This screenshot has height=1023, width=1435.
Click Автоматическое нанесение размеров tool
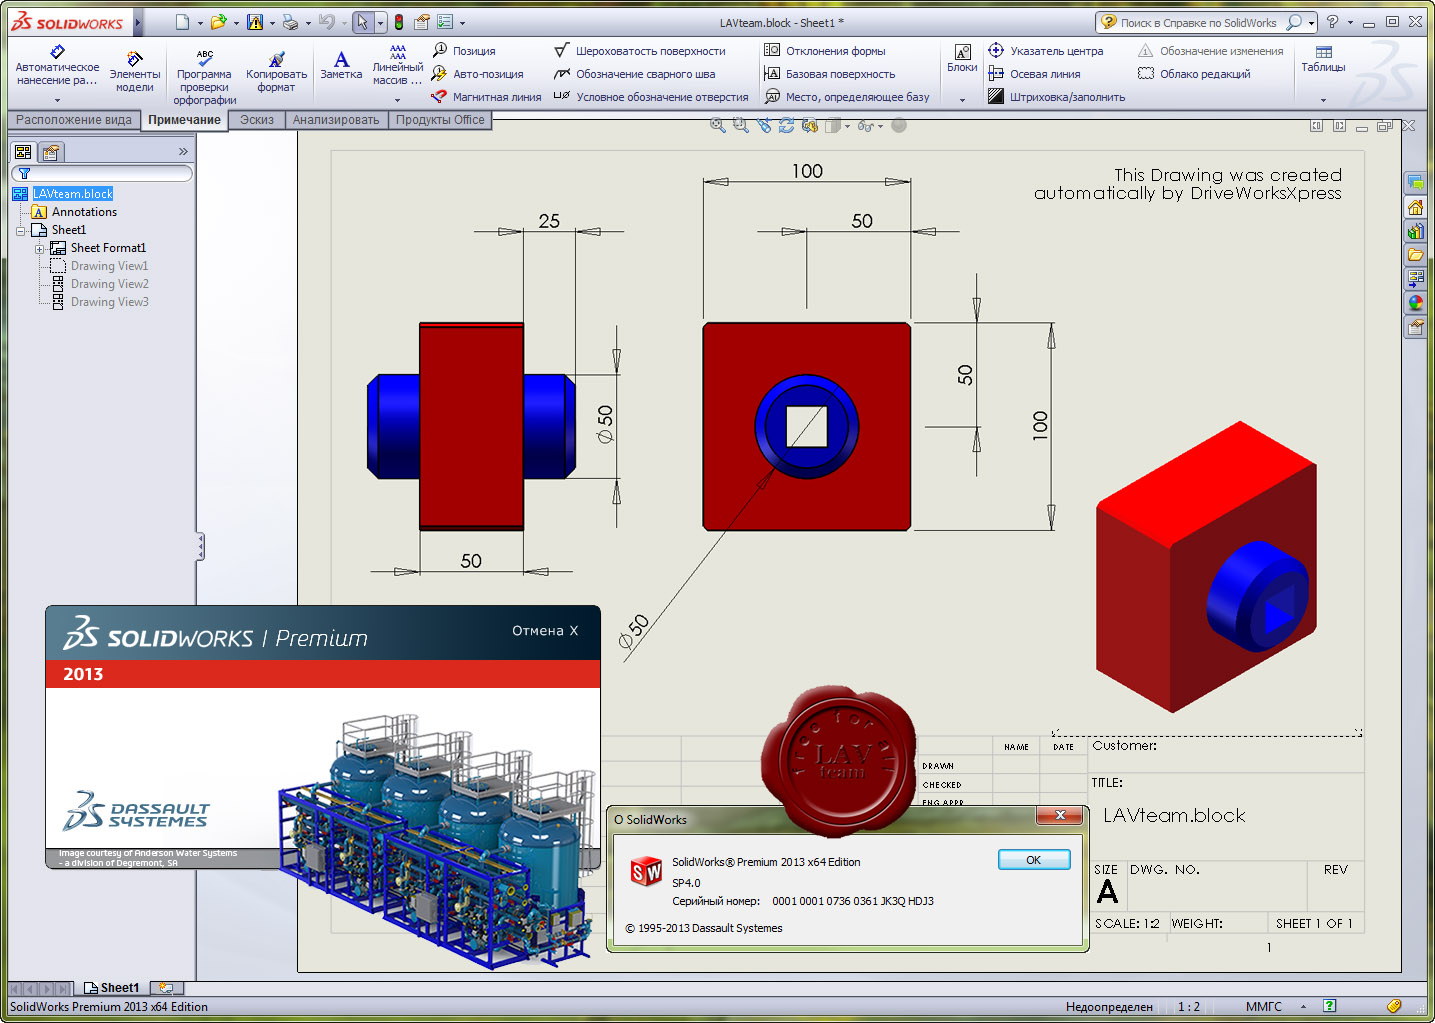click(57, 66)
